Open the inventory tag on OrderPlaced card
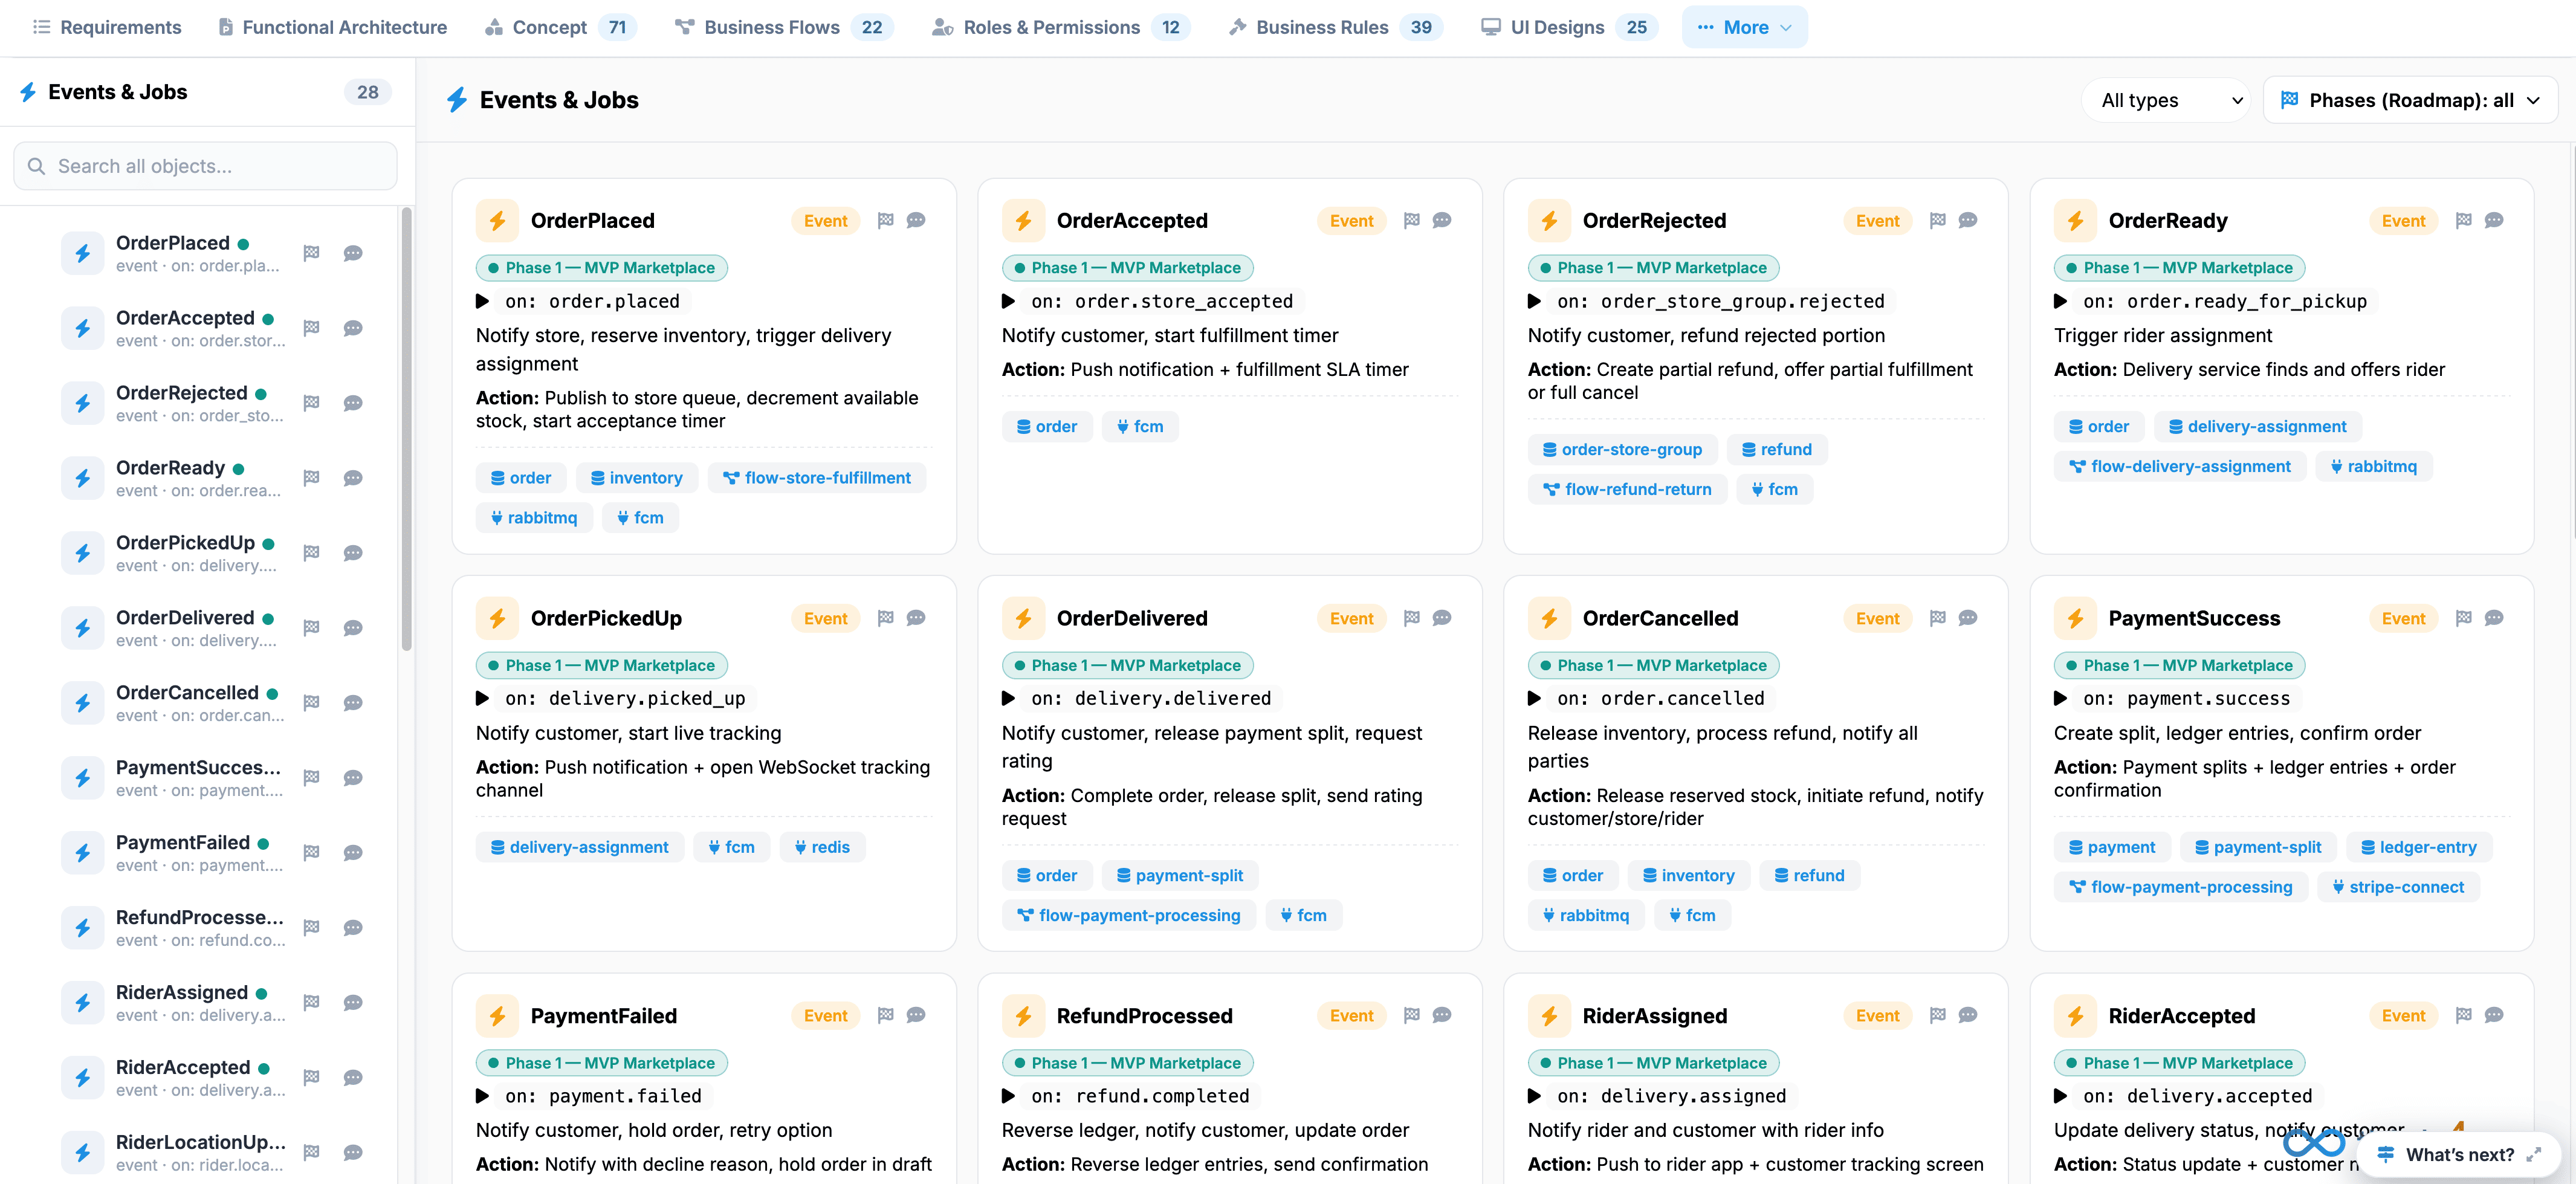2576x1184 pixels. click(x=637, y=478)
